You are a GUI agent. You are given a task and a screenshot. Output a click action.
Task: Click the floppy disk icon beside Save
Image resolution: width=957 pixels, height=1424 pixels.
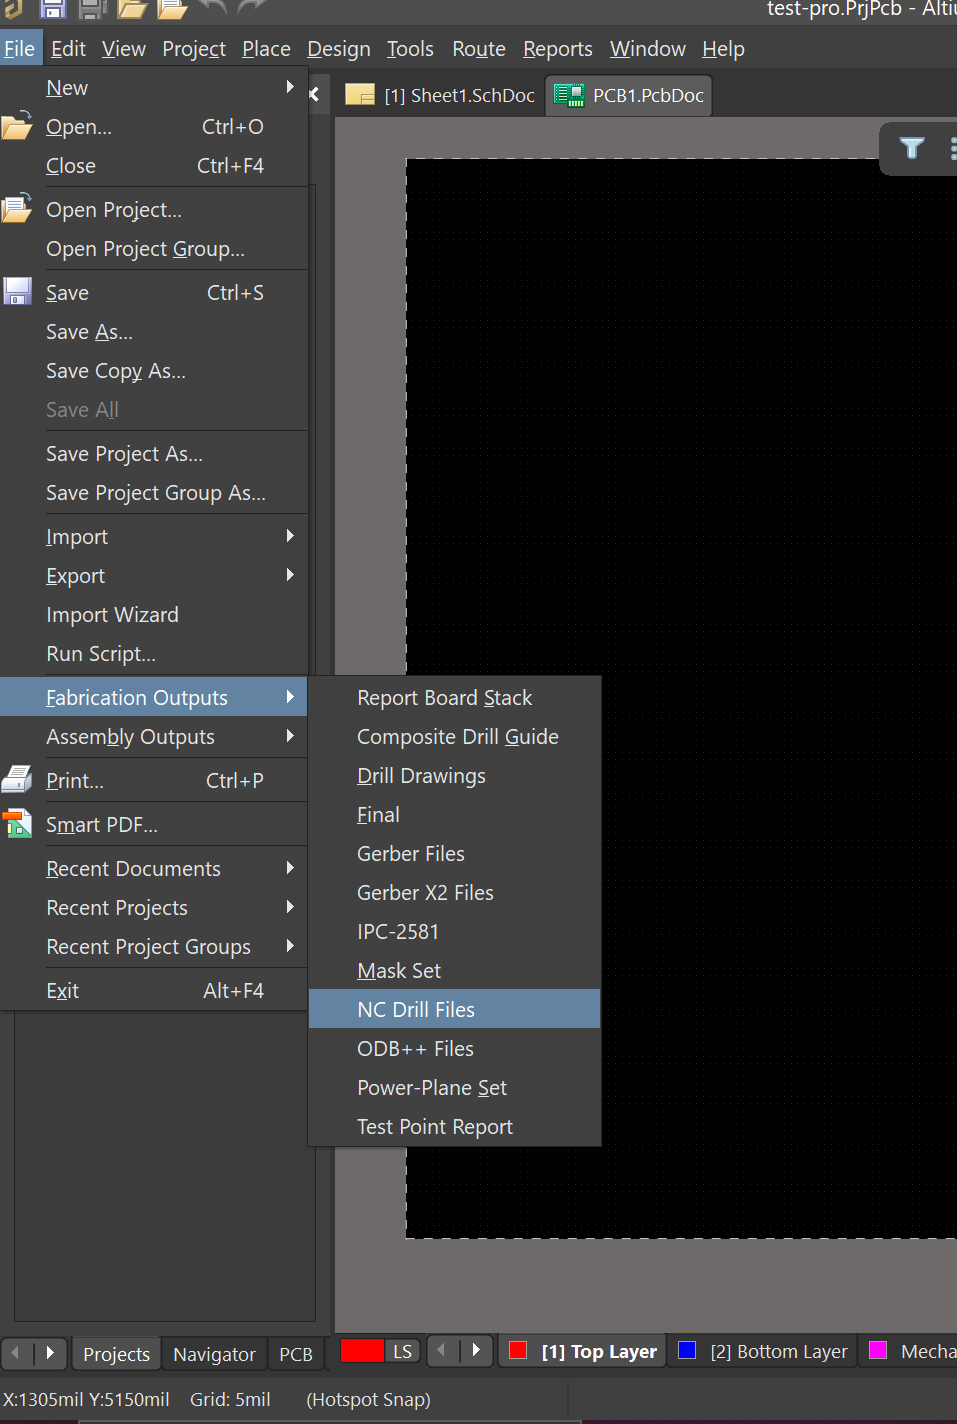(x=17, y=292)
